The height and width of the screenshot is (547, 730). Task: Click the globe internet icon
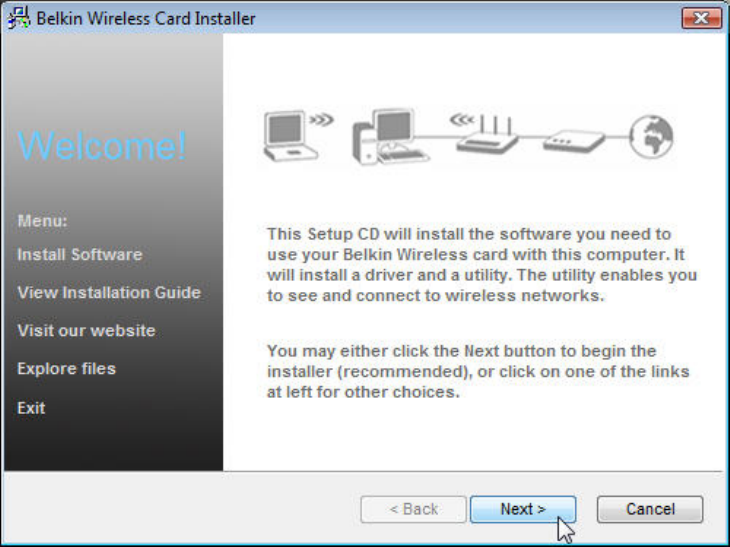click(x=651, y=137)
